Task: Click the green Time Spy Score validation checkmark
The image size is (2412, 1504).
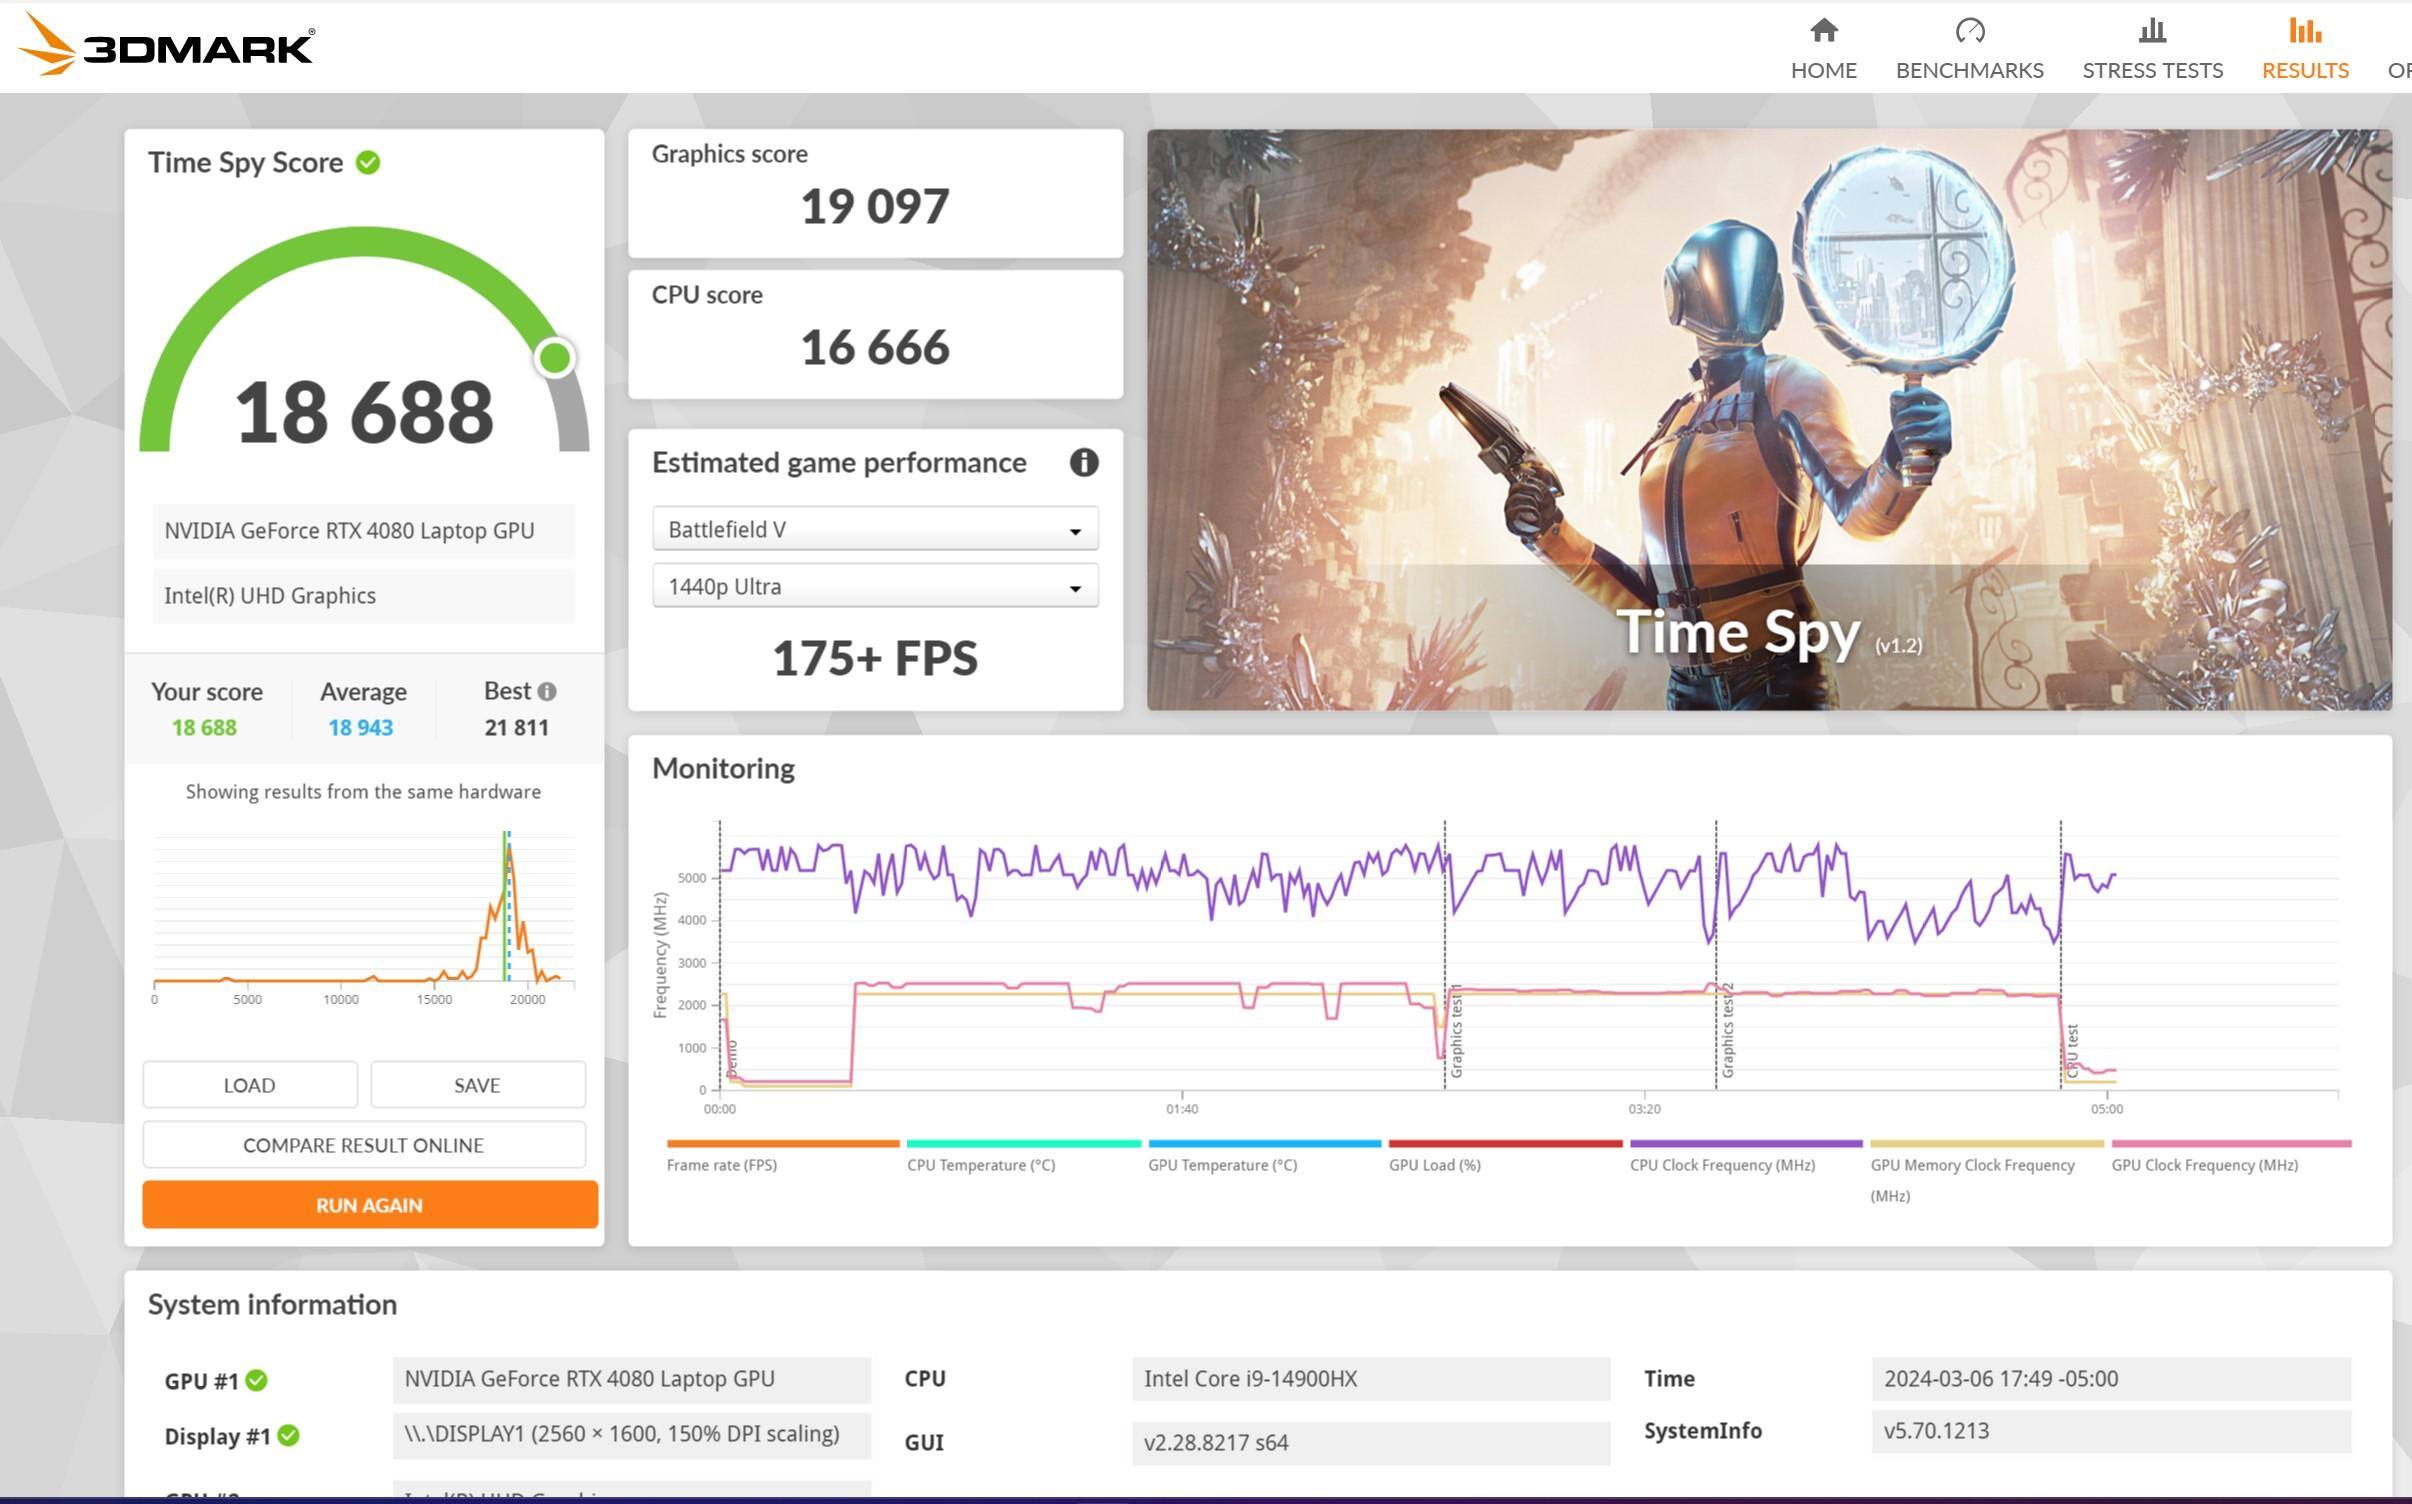Action: [x=368, y=162]
